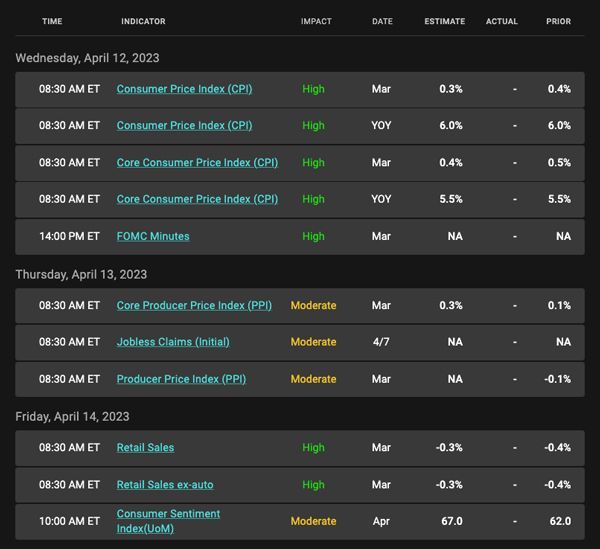Viewport: 600px width, 549px height.
Task: Click the IMPACT column header
Action: (316, 21)
